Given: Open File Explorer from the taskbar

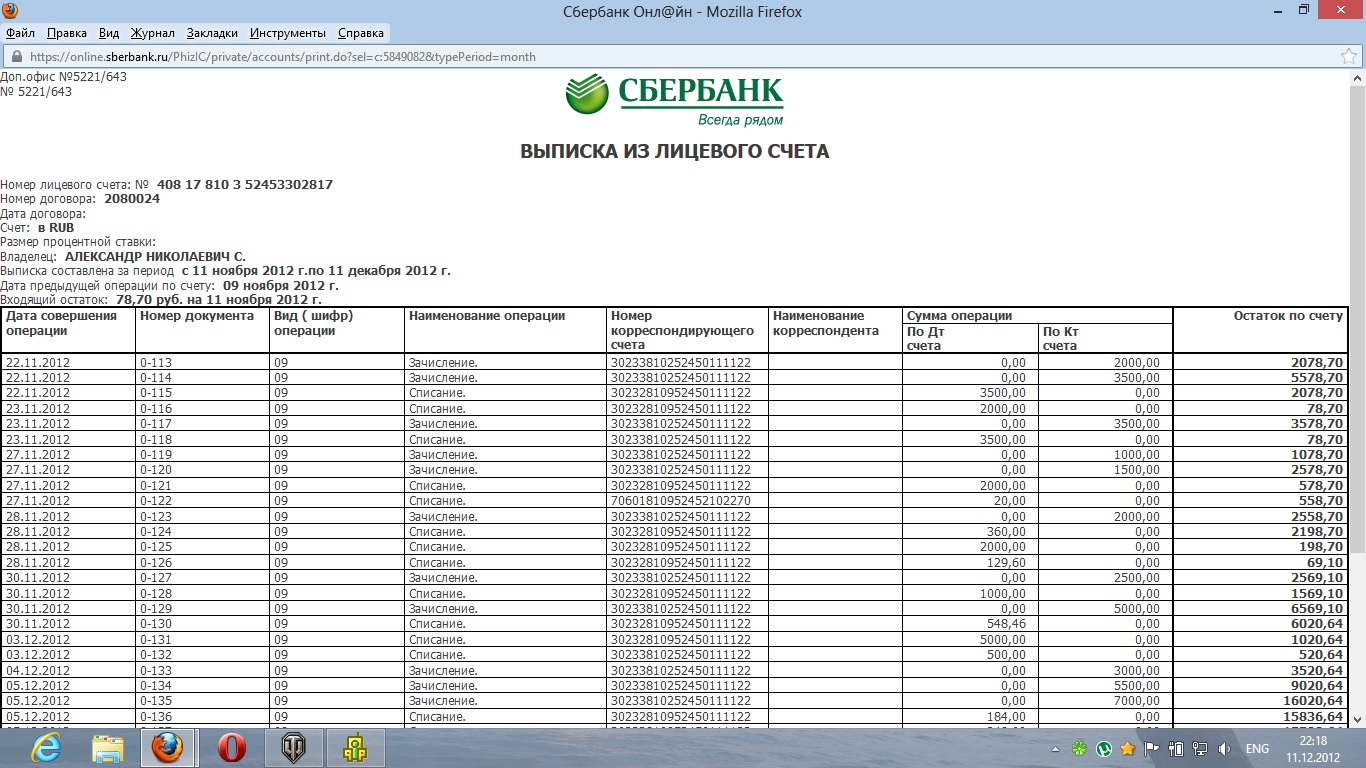Looking at the screenshot, I should pyautogui.click(x=107, y=748).
